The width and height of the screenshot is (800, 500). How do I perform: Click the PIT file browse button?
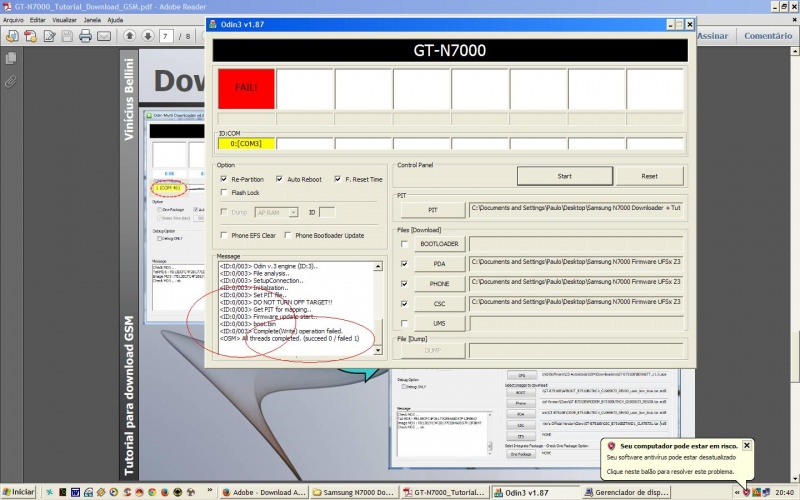(433, 210)
